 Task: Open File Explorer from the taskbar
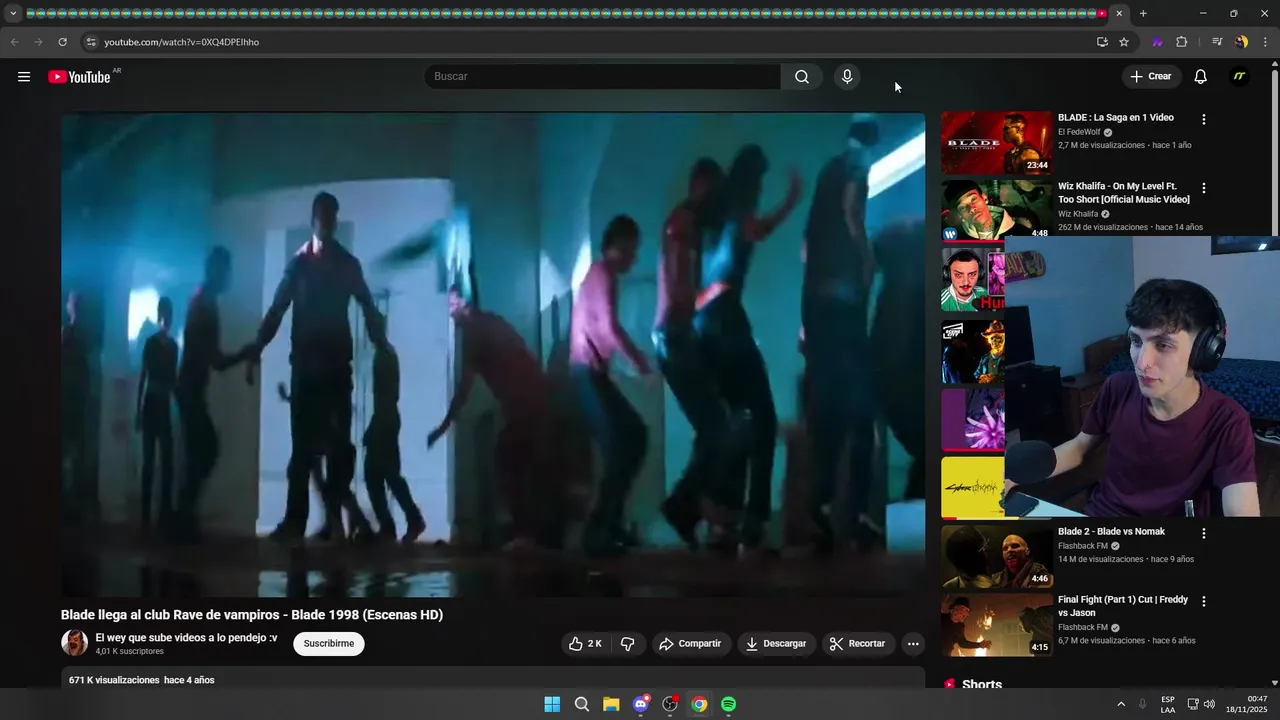coord(611,704)
